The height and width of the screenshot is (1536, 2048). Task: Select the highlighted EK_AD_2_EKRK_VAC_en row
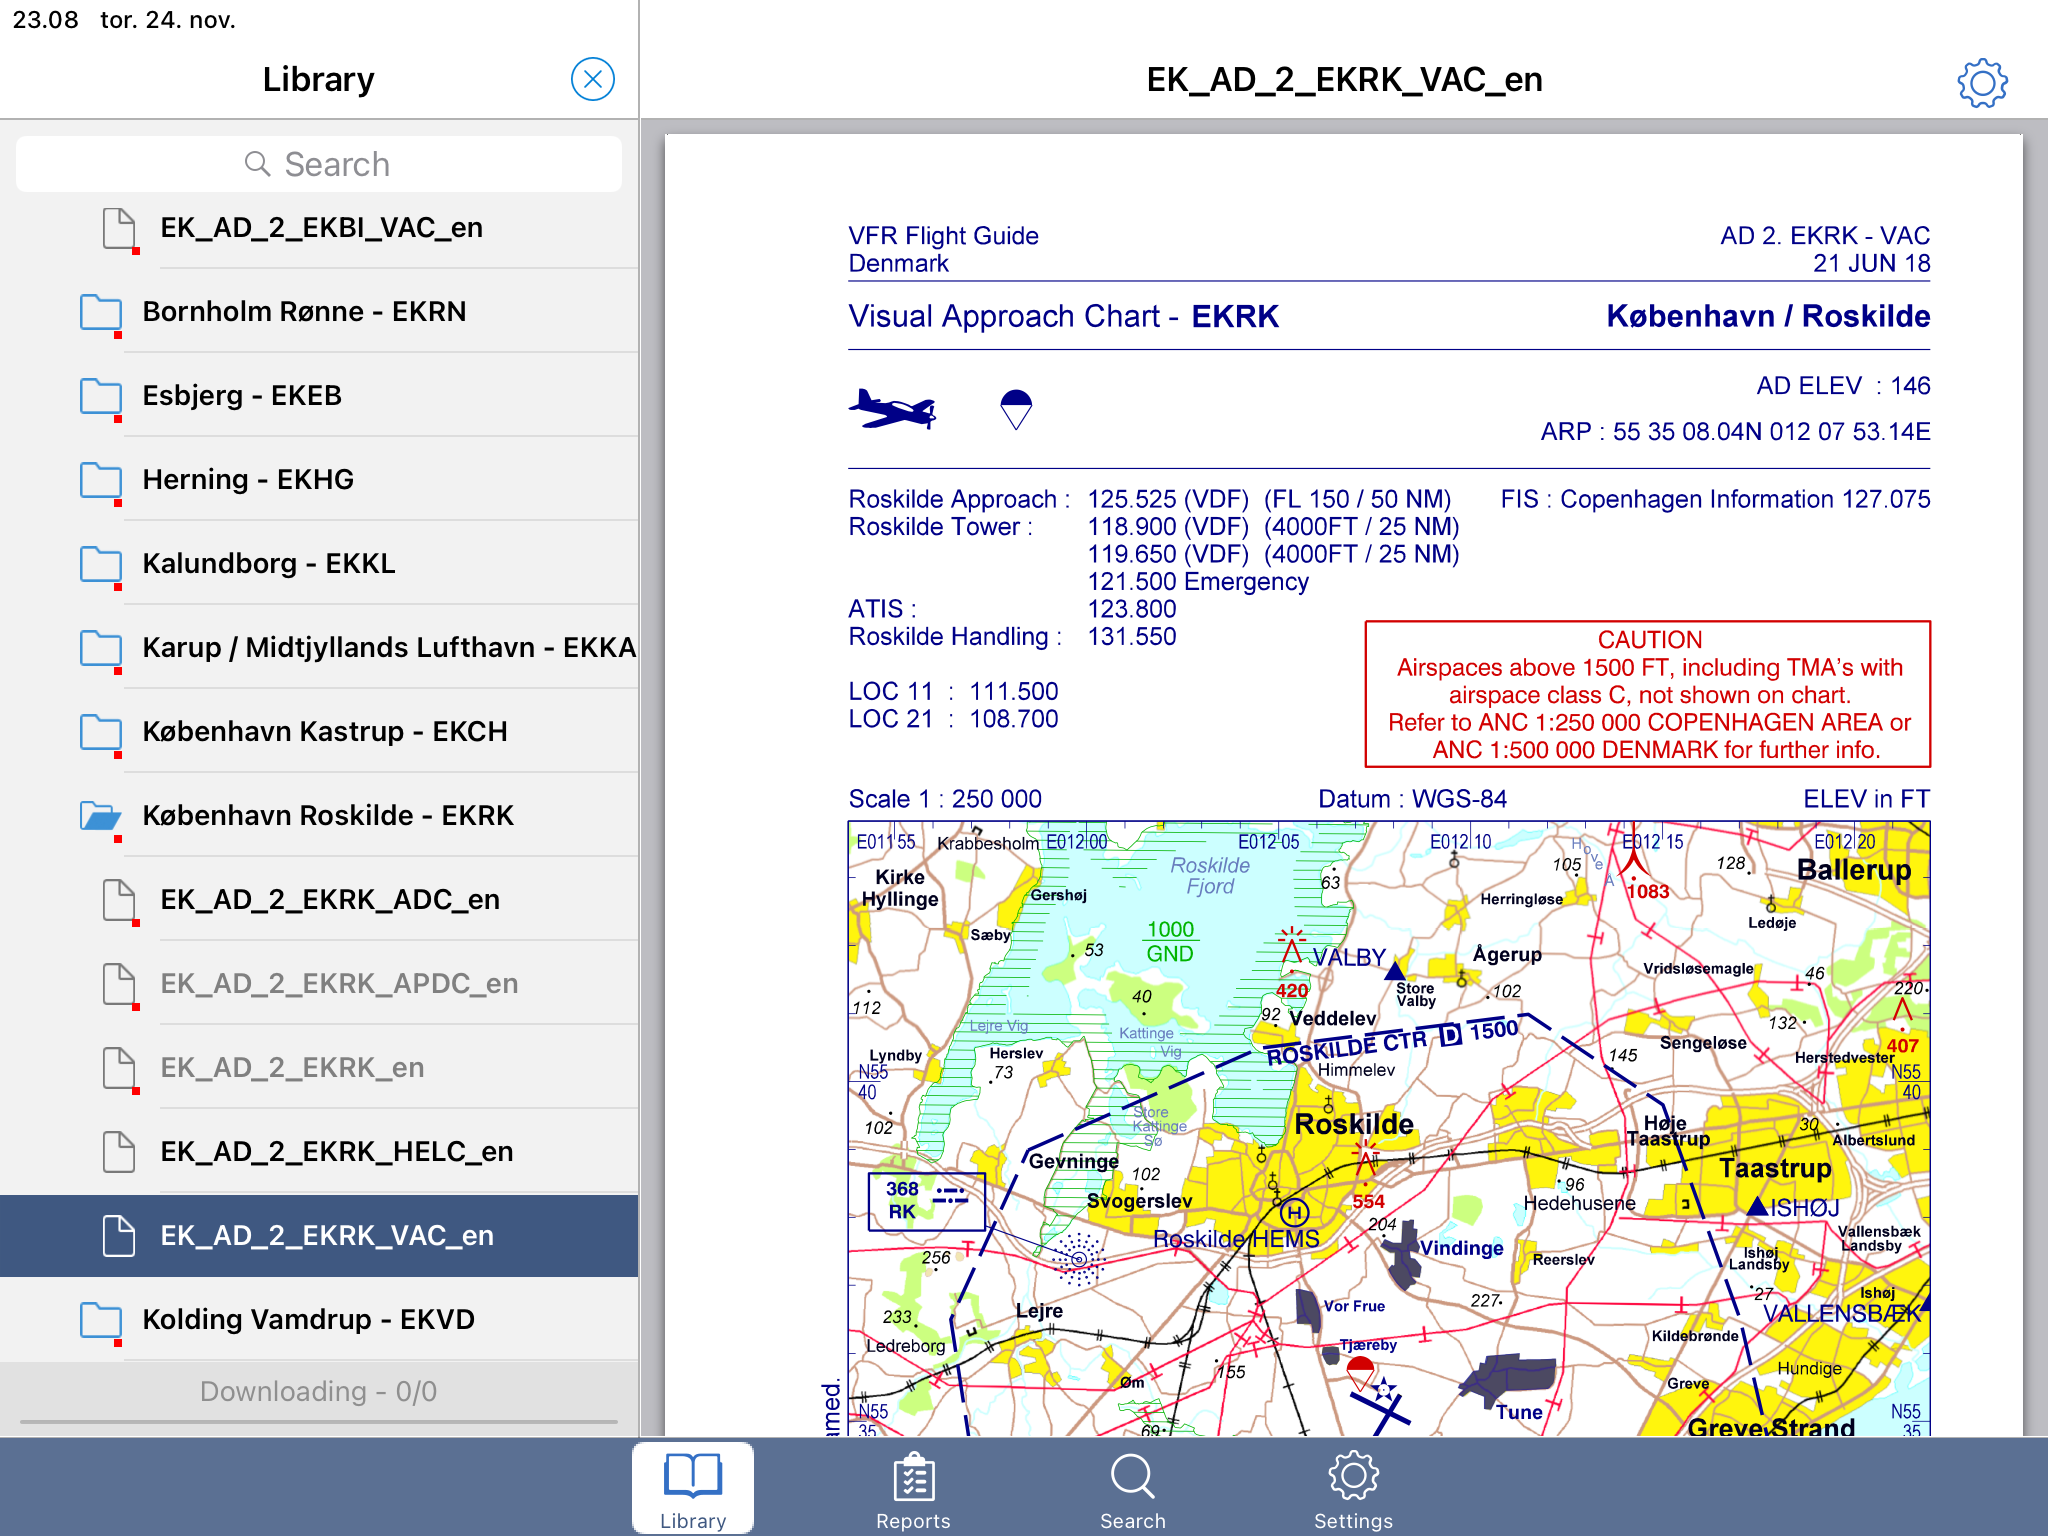tap(319, 1236)
